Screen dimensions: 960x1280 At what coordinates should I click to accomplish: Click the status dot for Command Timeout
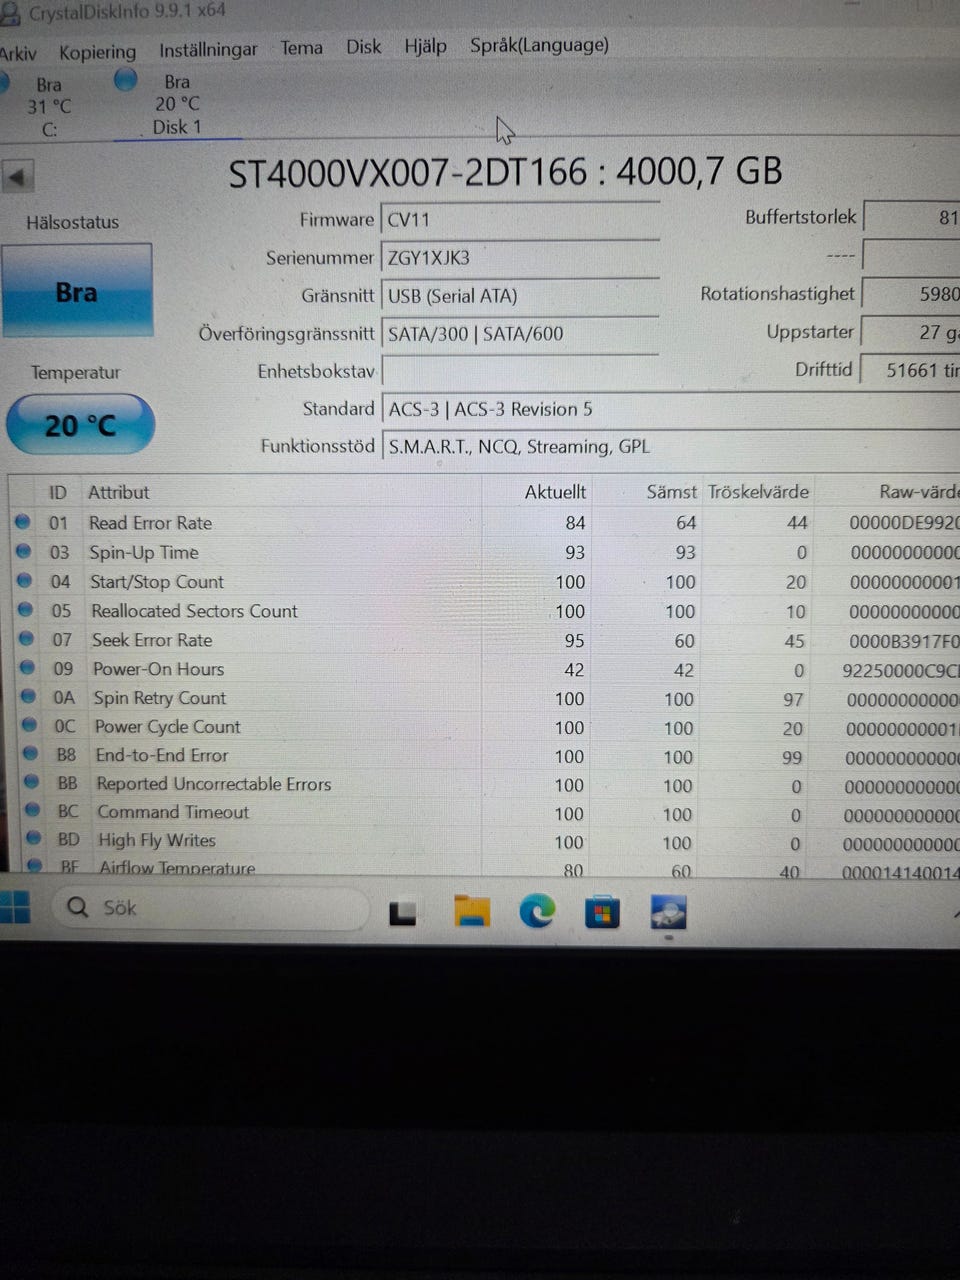tap(33, 810)
